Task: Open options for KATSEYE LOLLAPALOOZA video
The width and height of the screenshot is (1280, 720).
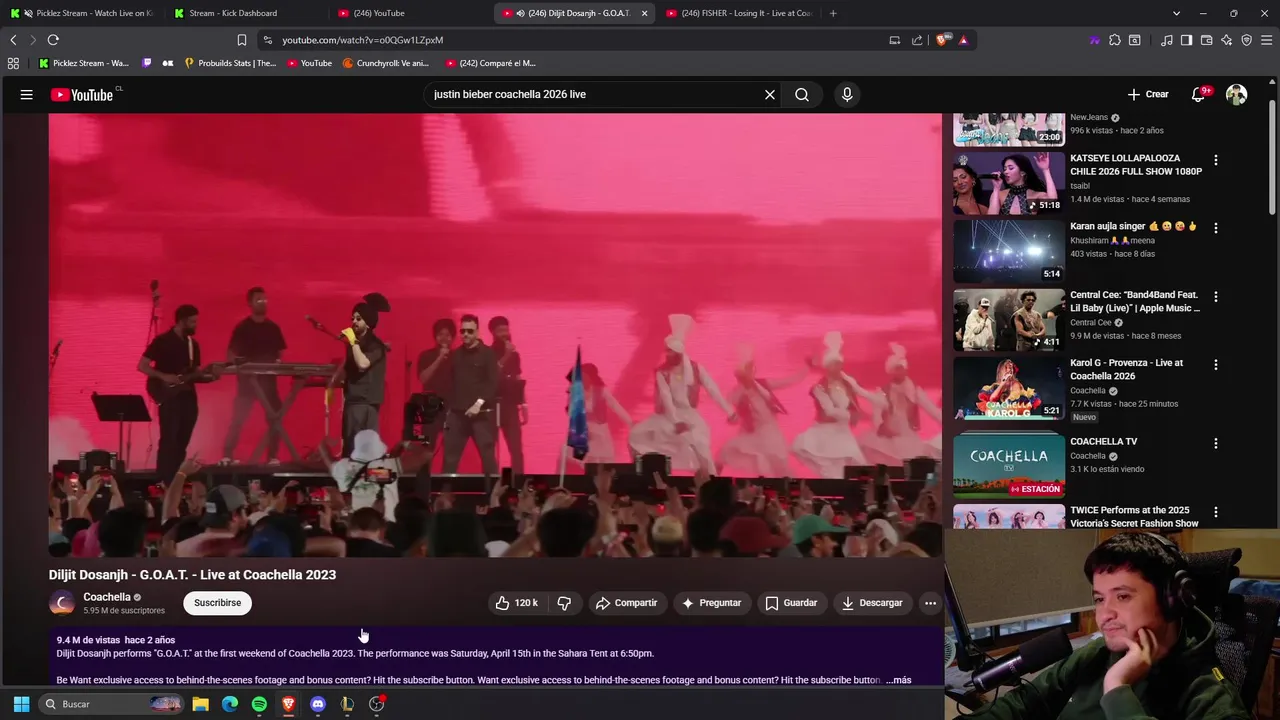Action: coord(1216,160)
